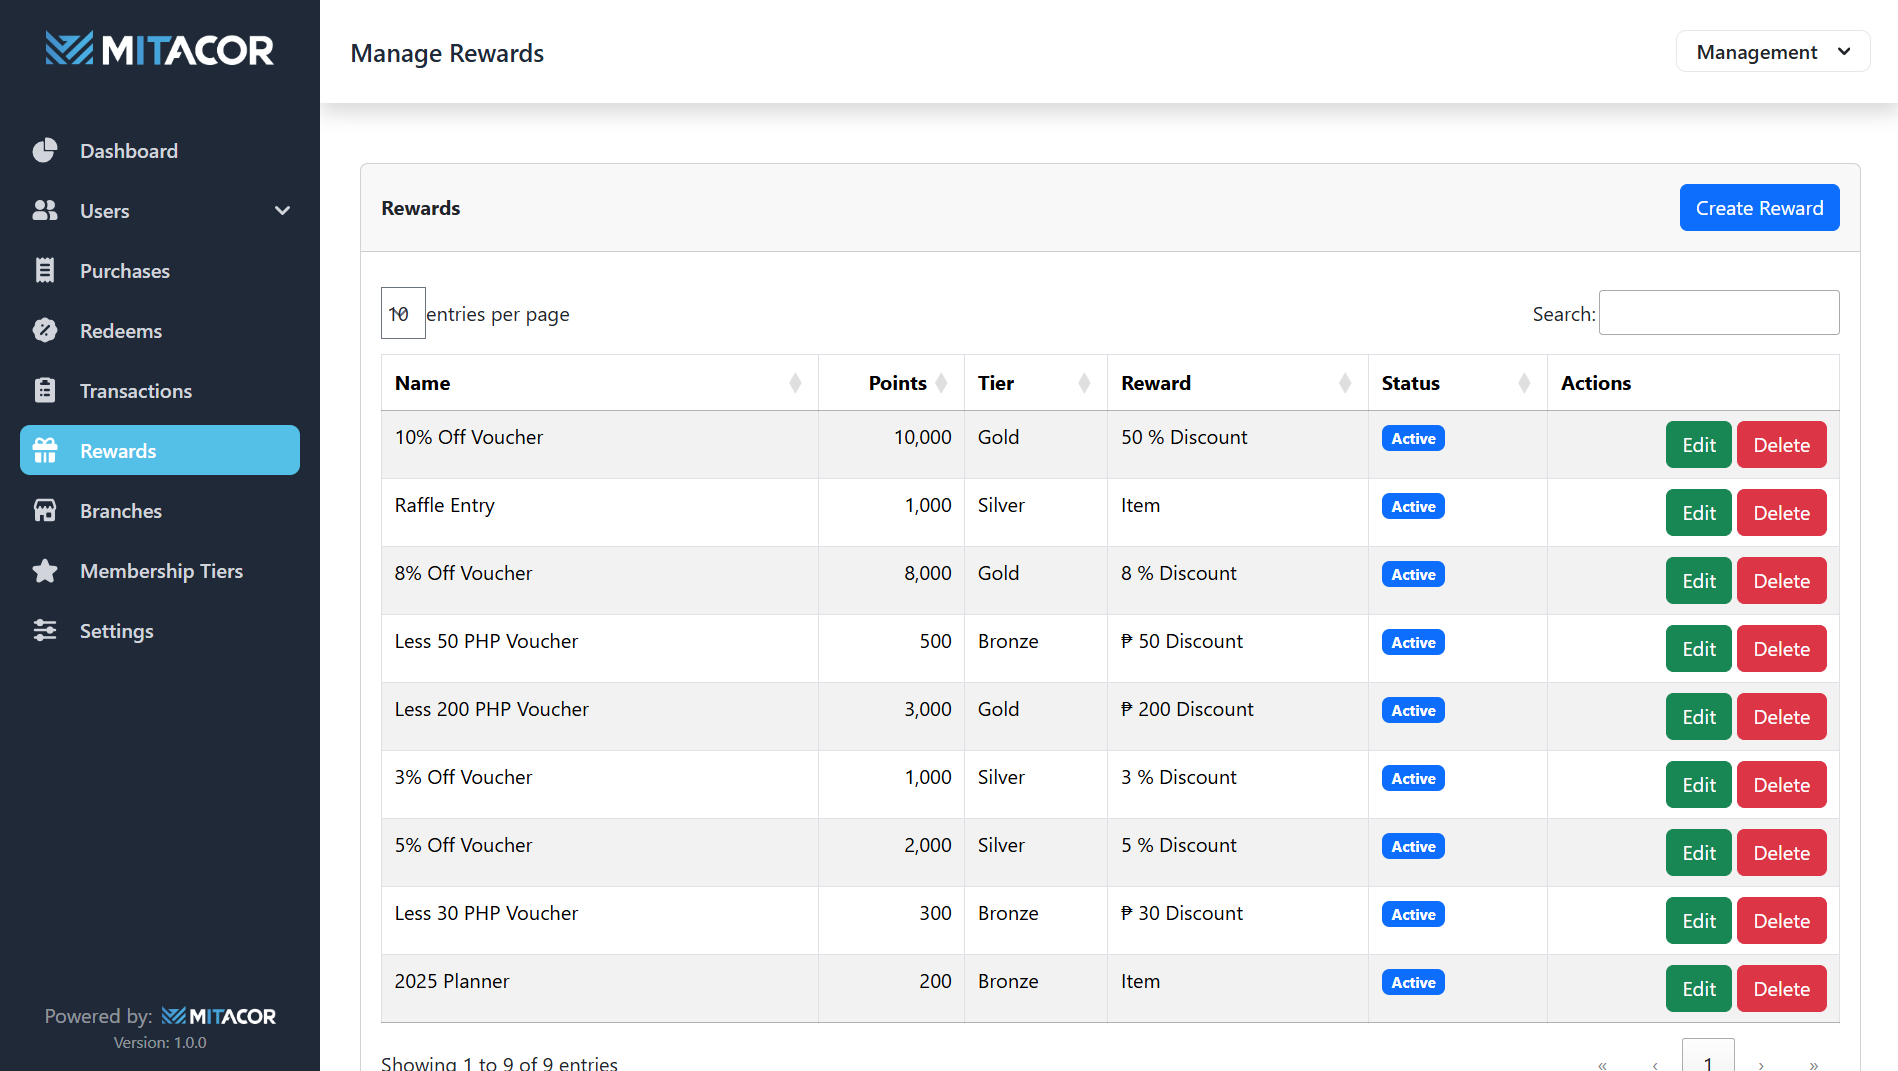Click the MITACOR logo
This screenshot has height=1071, width=1898.
(x=159, y=48)
